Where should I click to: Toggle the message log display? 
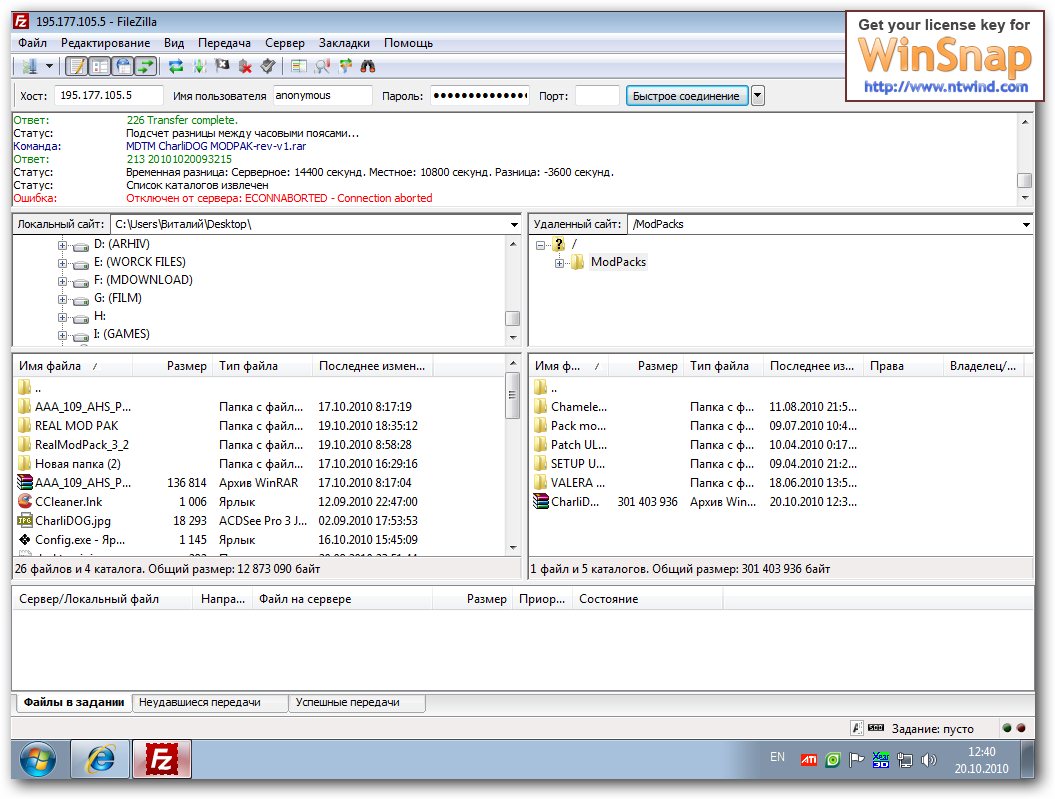tap(76, 67)
